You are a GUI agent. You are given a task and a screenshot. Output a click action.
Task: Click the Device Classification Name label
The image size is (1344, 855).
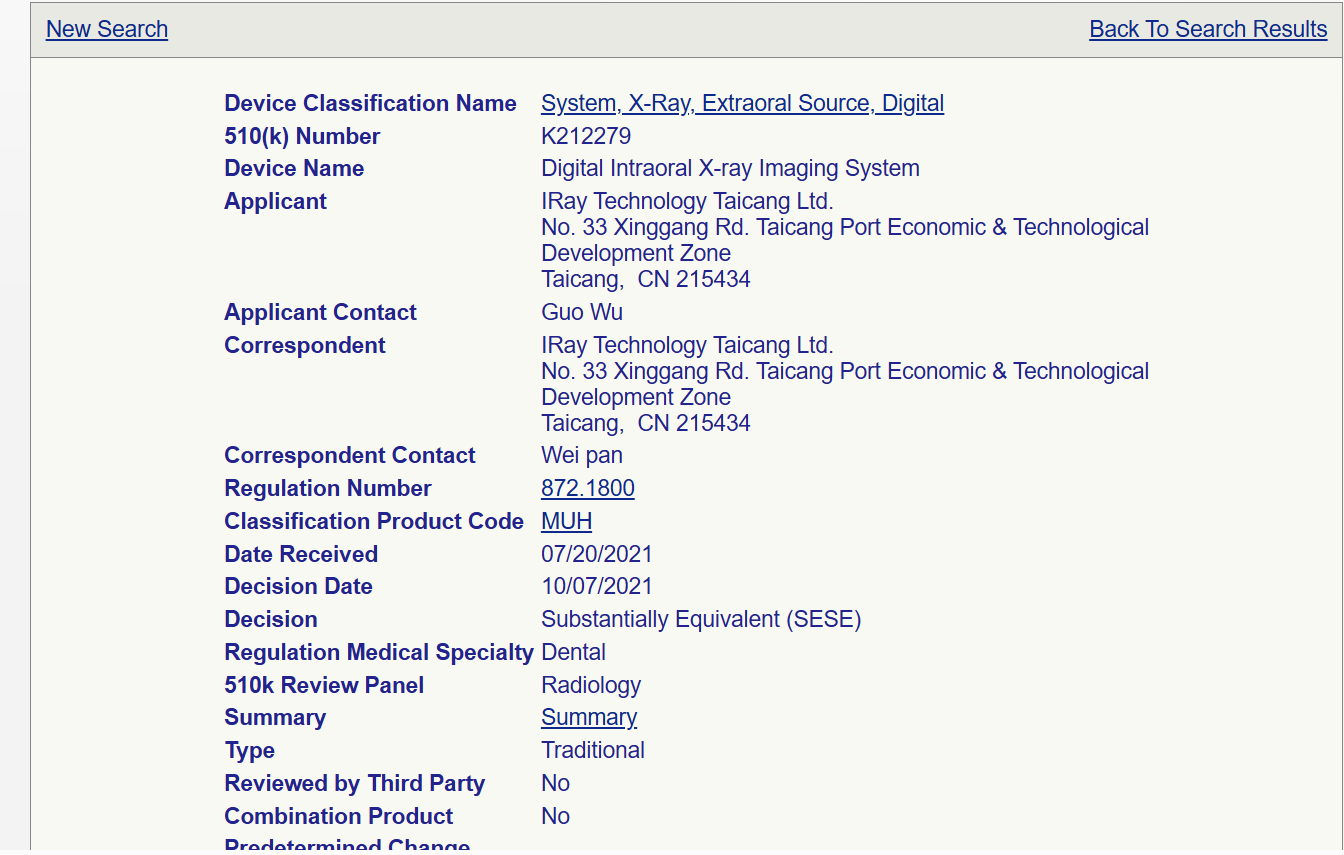[370, 103]
